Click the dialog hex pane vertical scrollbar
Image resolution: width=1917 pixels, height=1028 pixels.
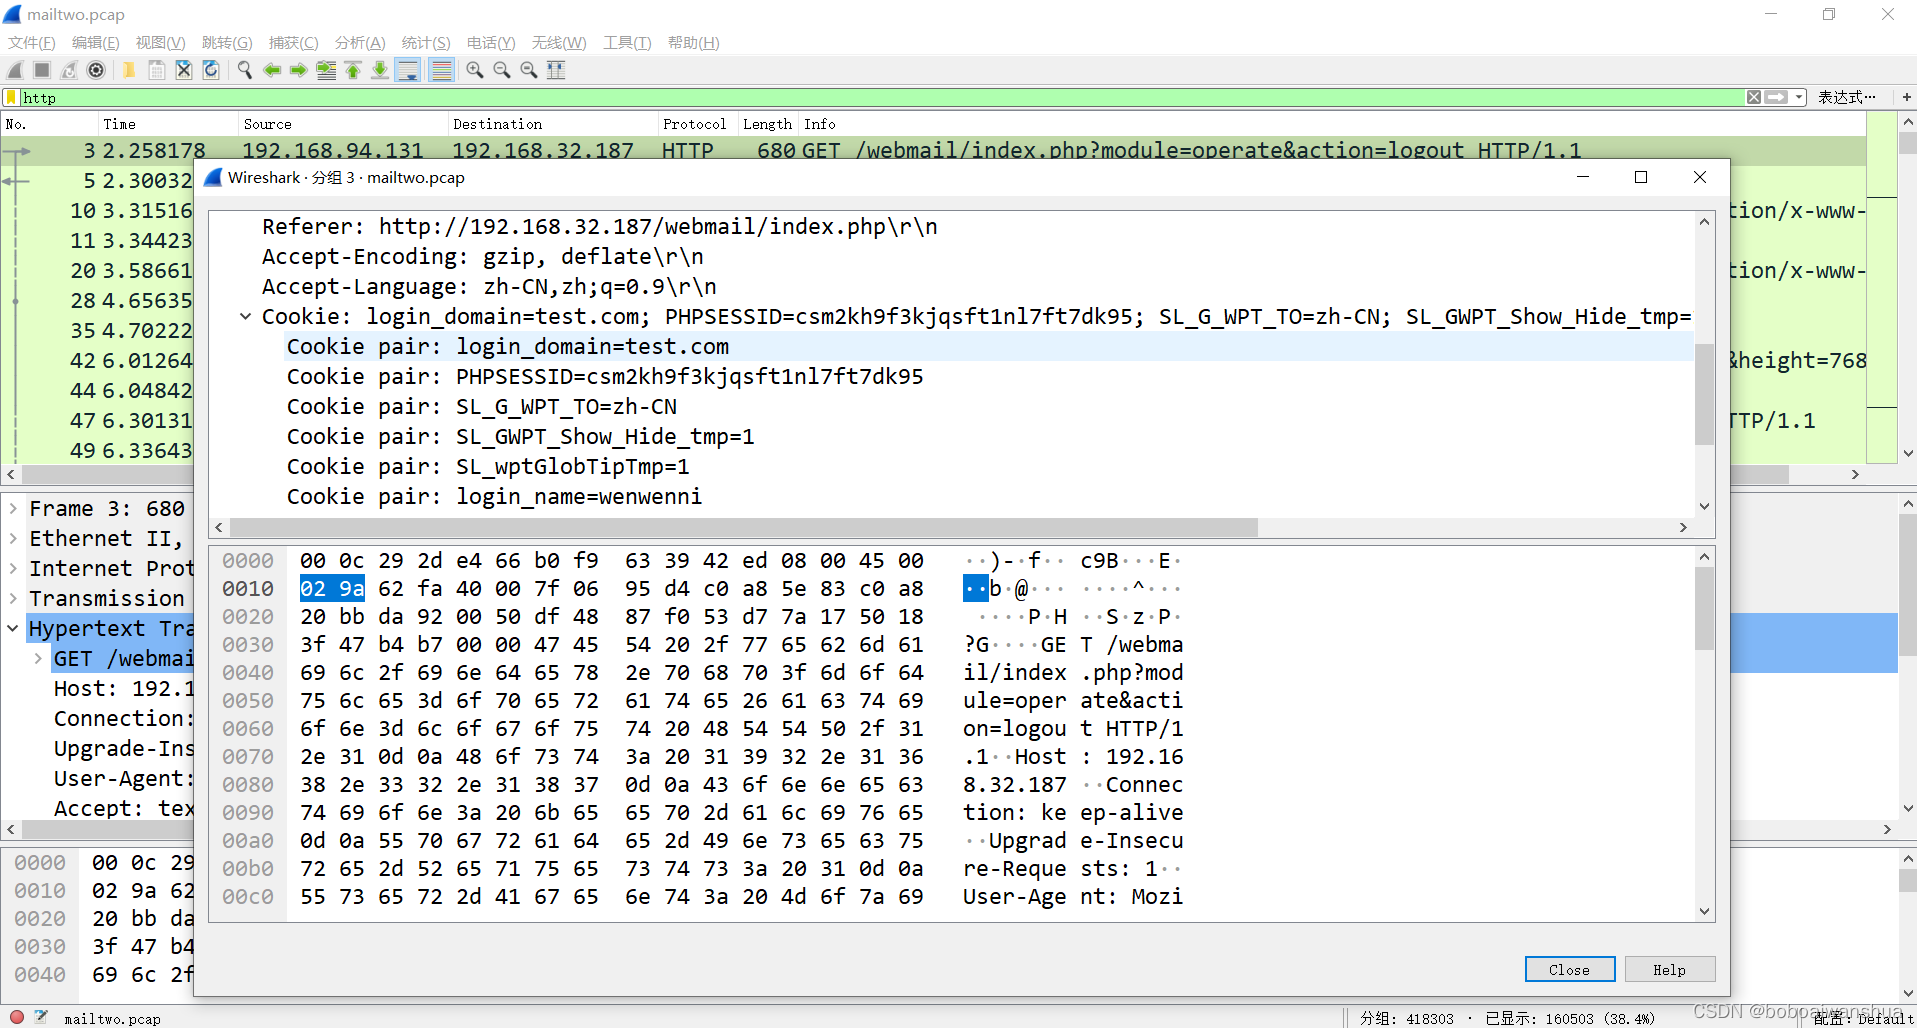(x=1705, y=608)
